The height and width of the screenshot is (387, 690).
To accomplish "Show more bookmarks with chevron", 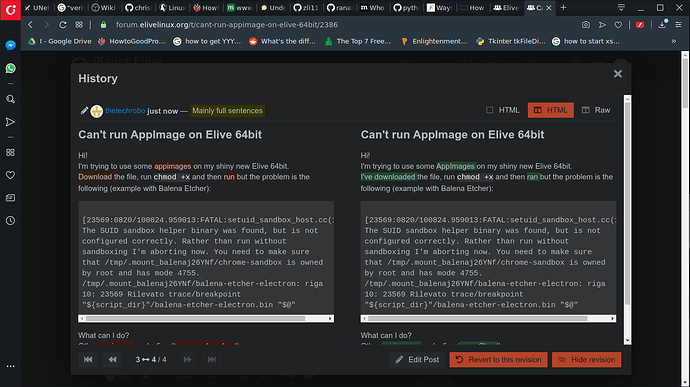I will (x=674, y=41).
